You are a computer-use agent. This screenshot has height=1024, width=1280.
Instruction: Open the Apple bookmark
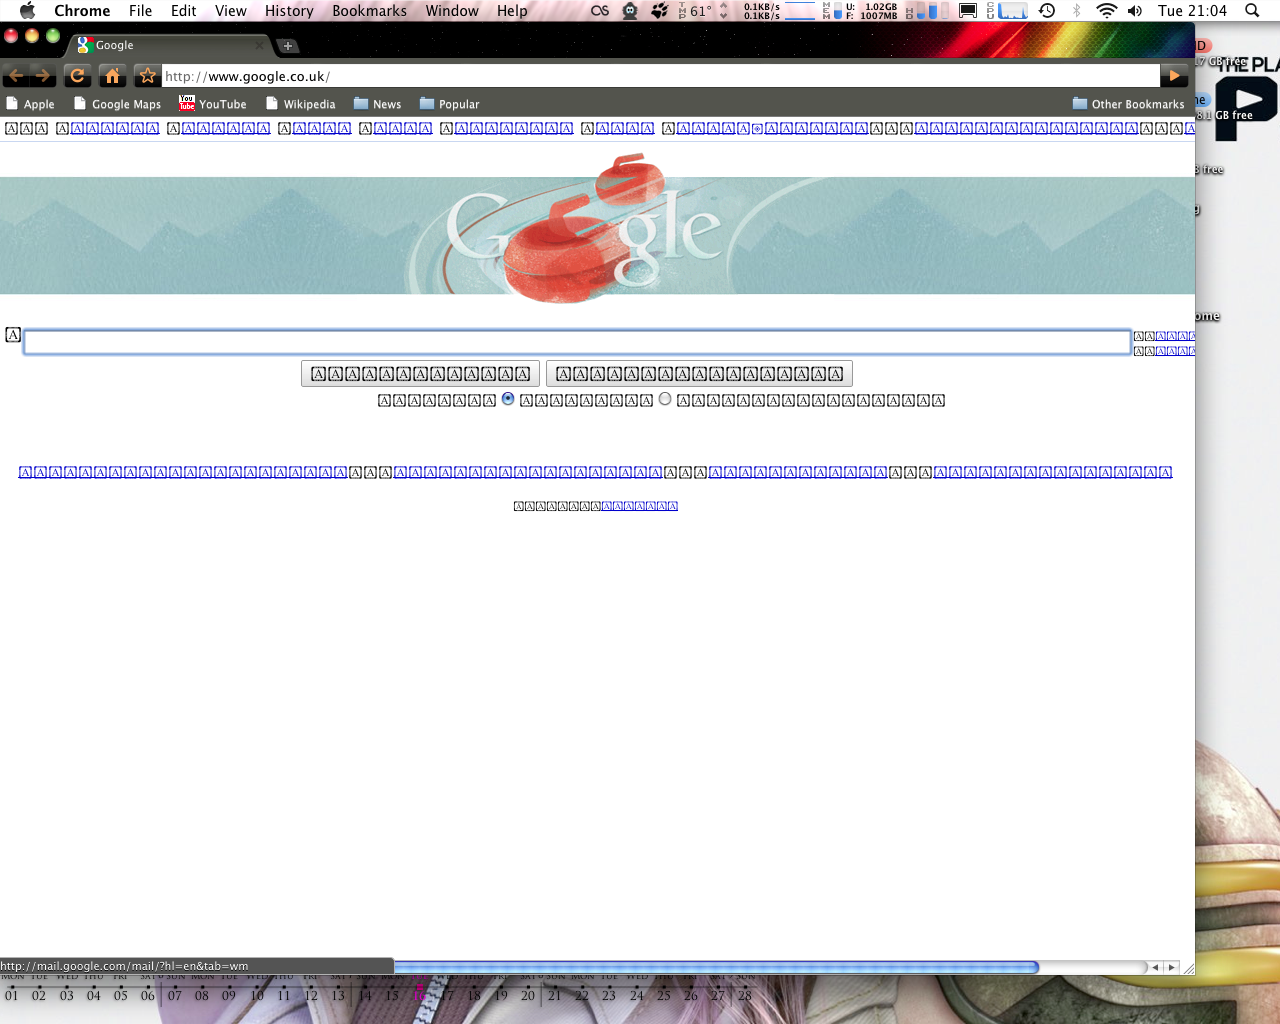[30, 104]
